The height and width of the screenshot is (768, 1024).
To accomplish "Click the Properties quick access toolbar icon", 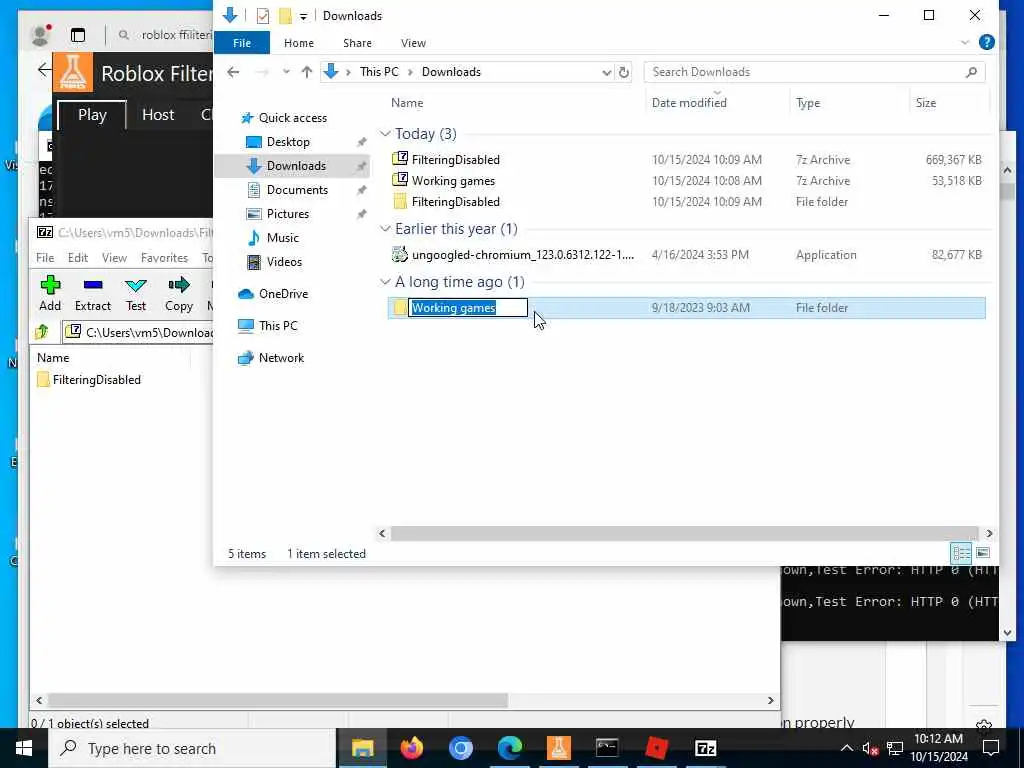I will [263, 16].
